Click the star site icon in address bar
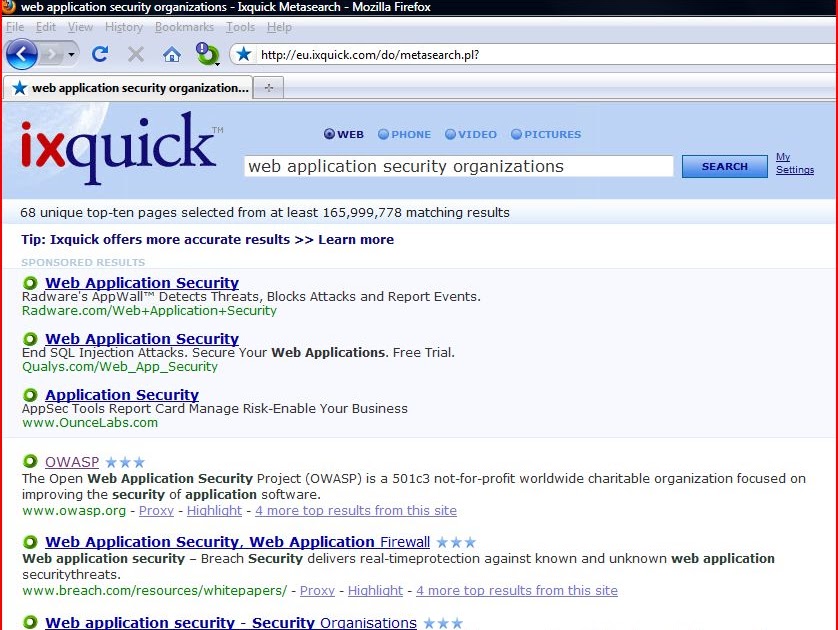Screen dimensions: 838x630 pyautogui.click(x=244, y=54)
